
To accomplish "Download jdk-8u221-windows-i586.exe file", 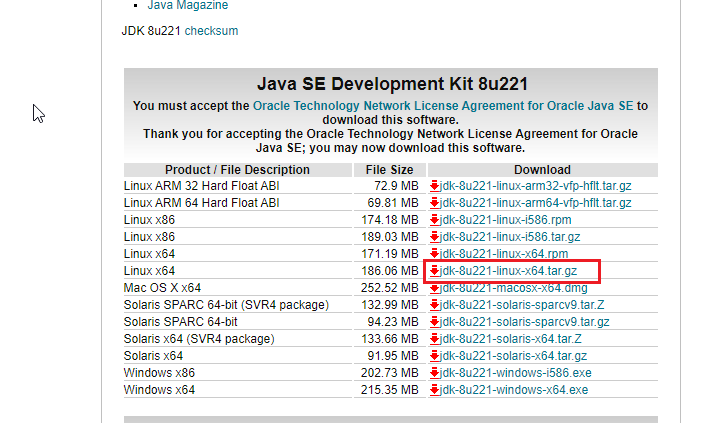I will coord(516,373).
